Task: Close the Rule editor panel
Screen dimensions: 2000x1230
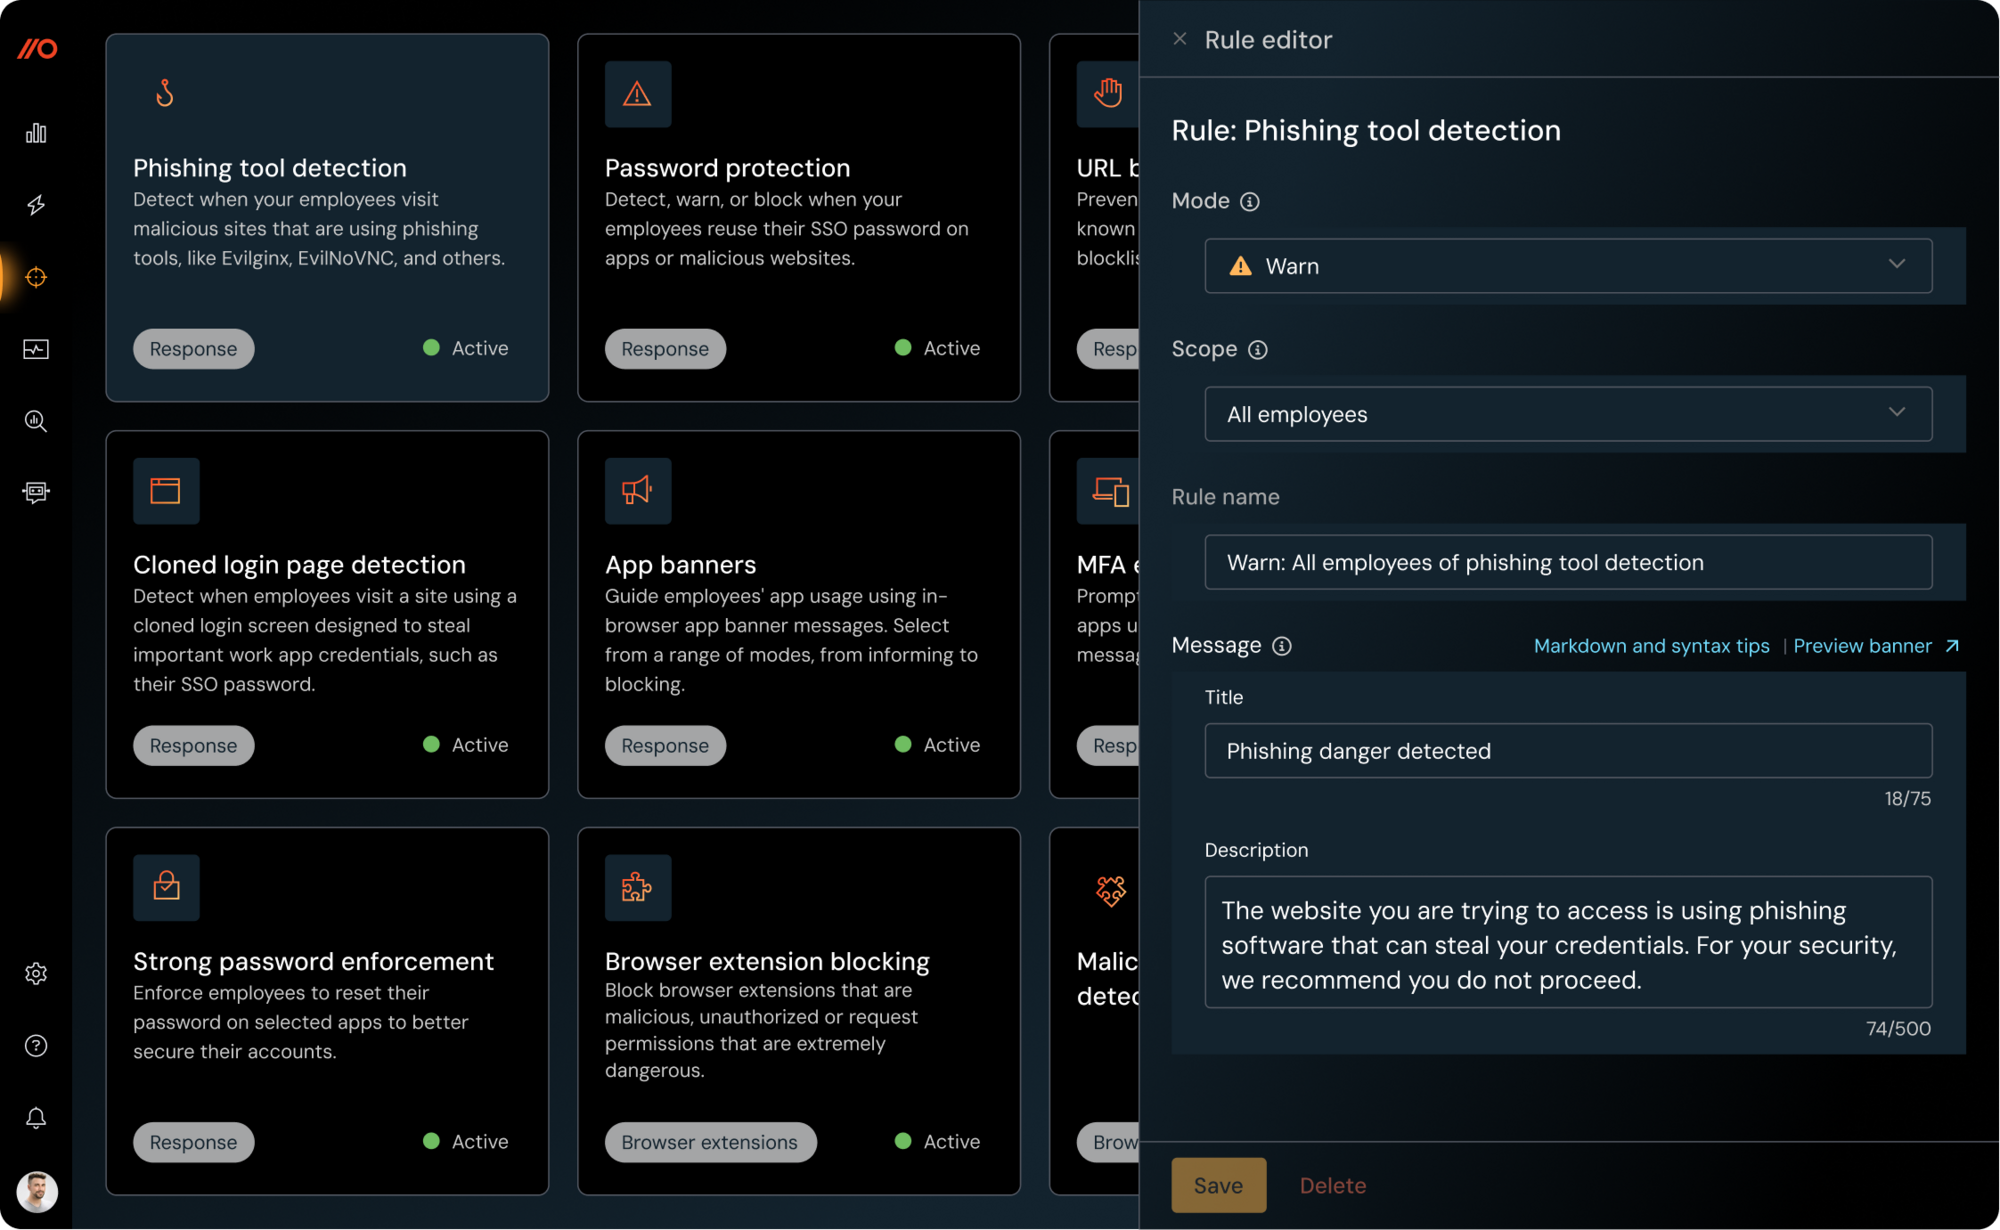Action: [x=1180, y=39]
